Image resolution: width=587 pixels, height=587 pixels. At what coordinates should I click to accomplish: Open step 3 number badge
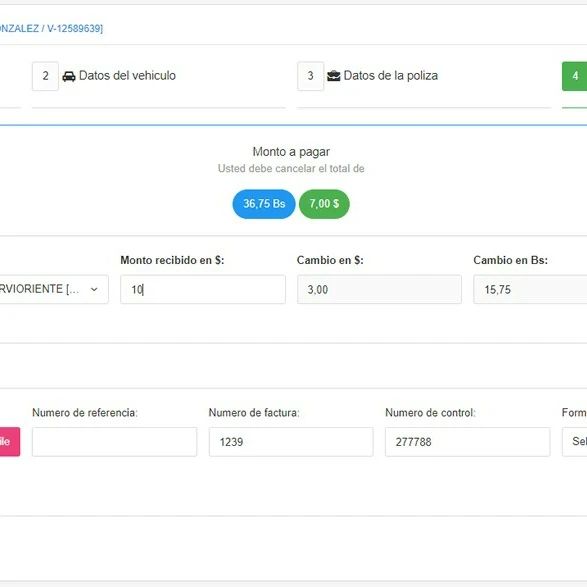[x=310, y=76]
